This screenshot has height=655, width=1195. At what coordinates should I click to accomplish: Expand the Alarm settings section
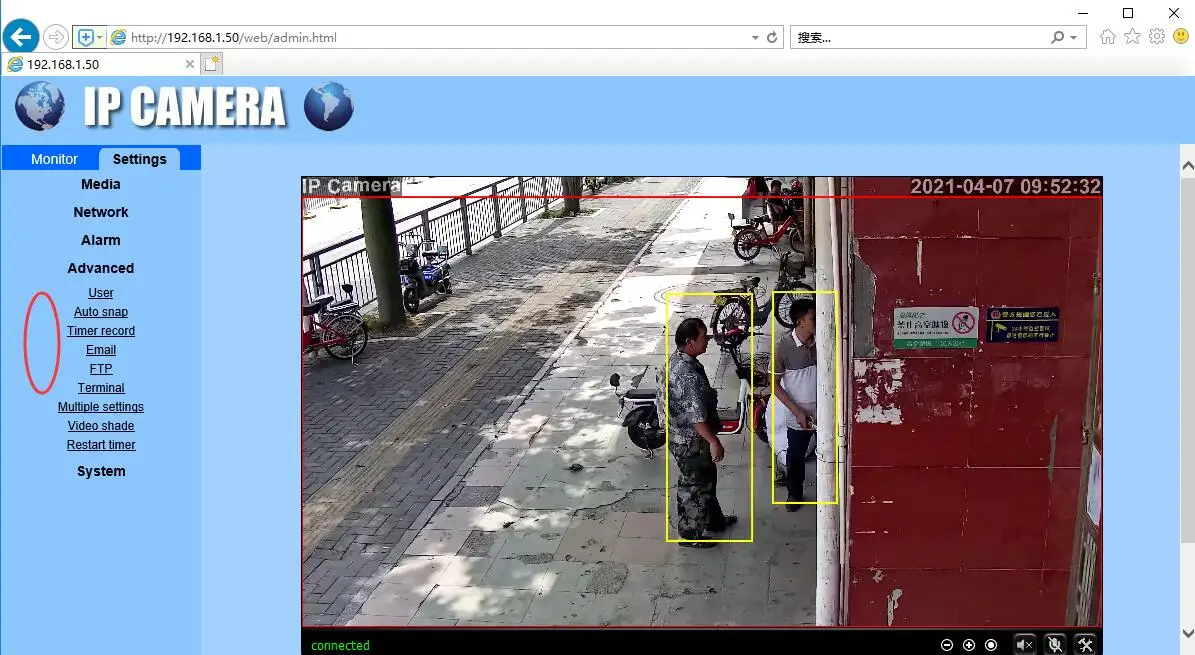click(101, 240)
